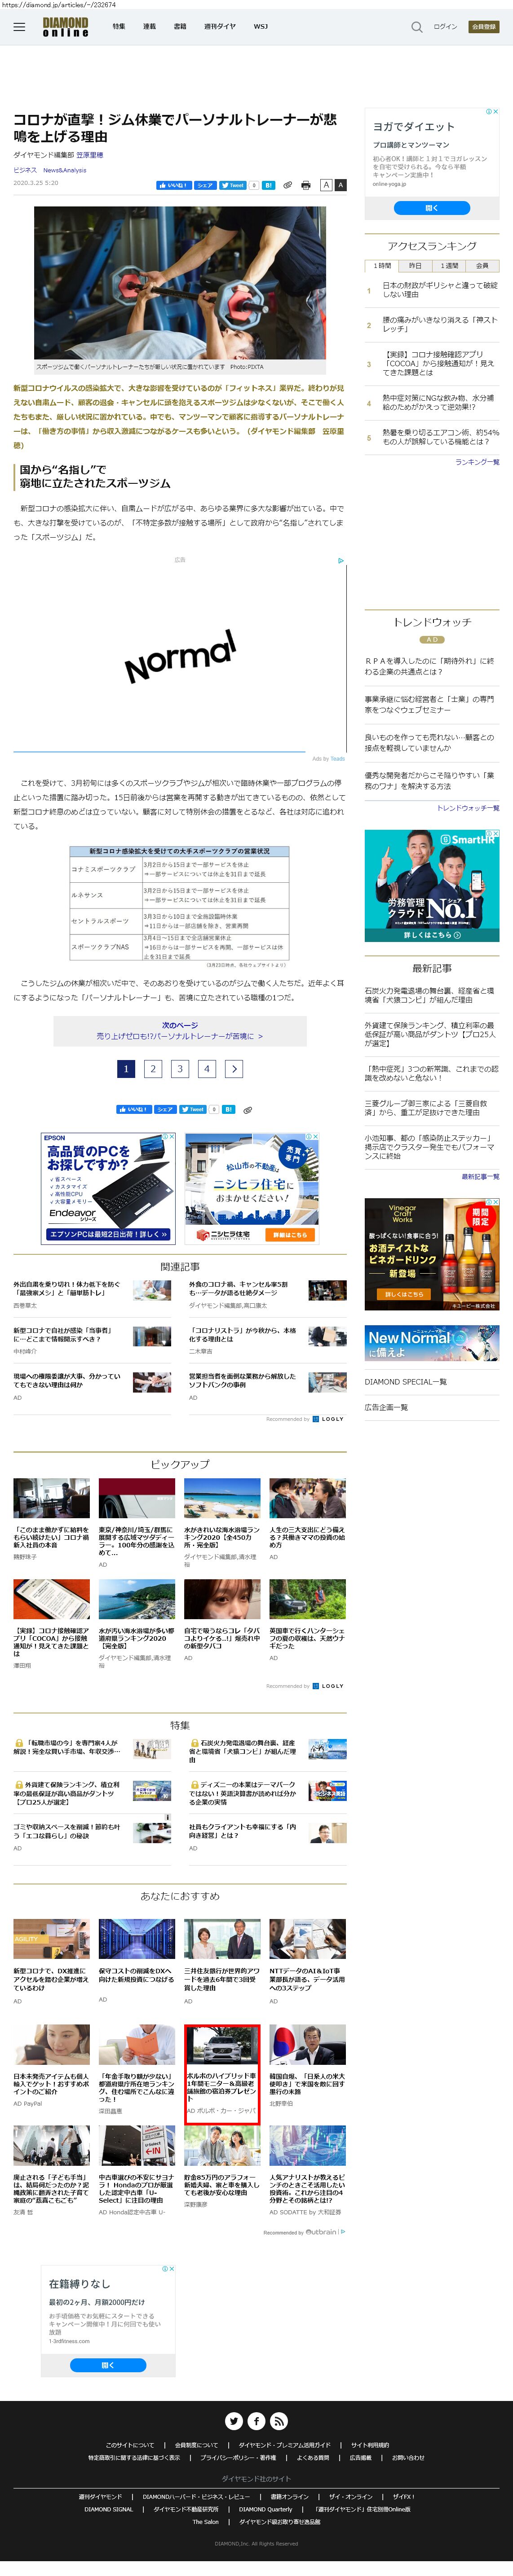The image size is (513, 2576).
Task: Click the top Facebook いいね! button
Action: click(173, 185)
